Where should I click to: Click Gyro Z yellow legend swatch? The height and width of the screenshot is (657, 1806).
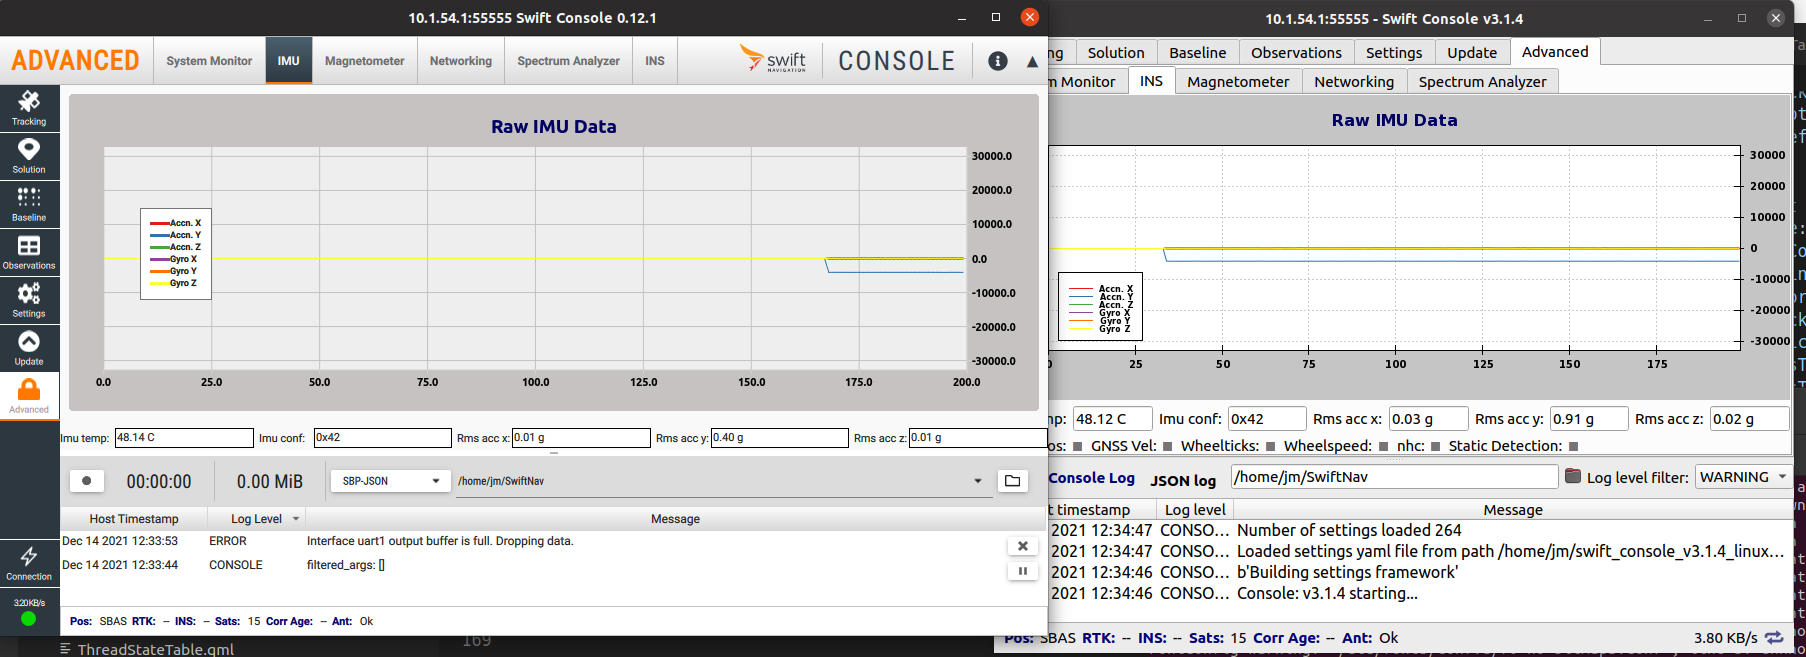[159, 283]
